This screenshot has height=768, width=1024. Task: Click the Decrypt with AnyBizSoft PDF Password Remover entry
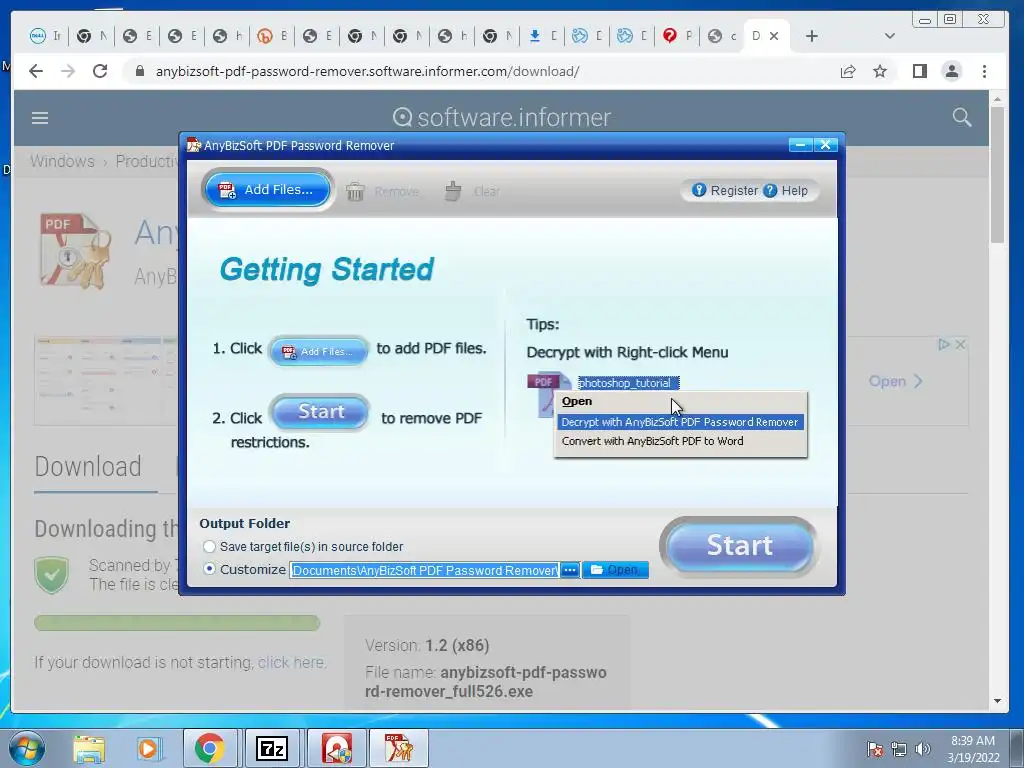click(x=680, y=422)
